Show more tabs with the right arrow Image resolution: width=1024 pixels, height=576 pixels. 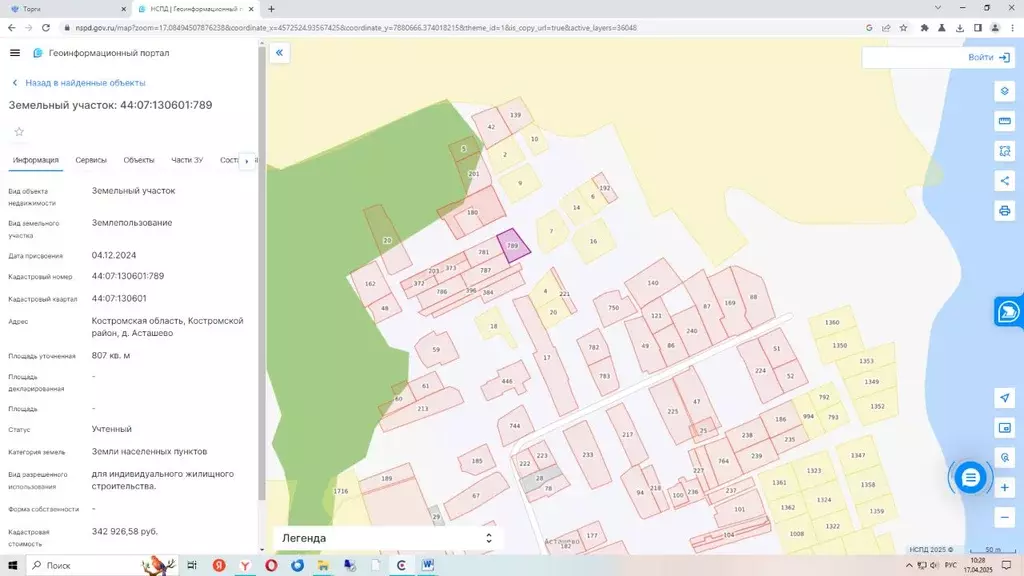coord(247,161)
